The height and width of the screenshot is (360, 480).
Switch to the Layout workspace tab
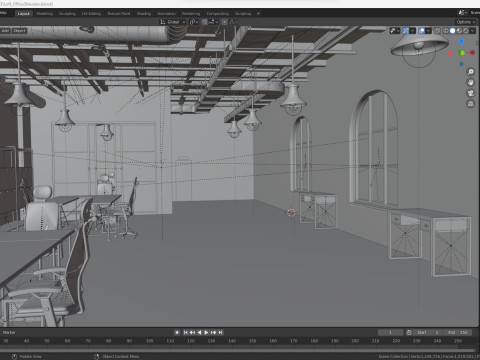pos(23,14)
